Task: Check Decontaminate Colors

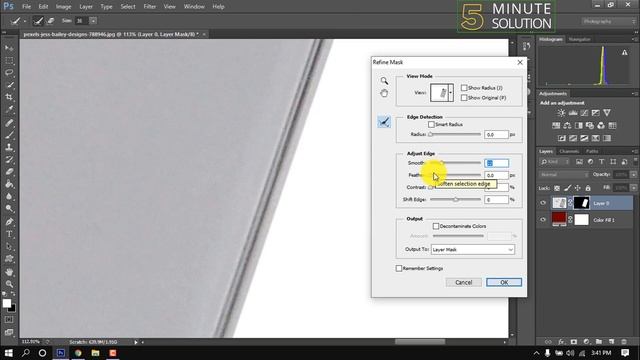Action: click(x=436, y=226)
